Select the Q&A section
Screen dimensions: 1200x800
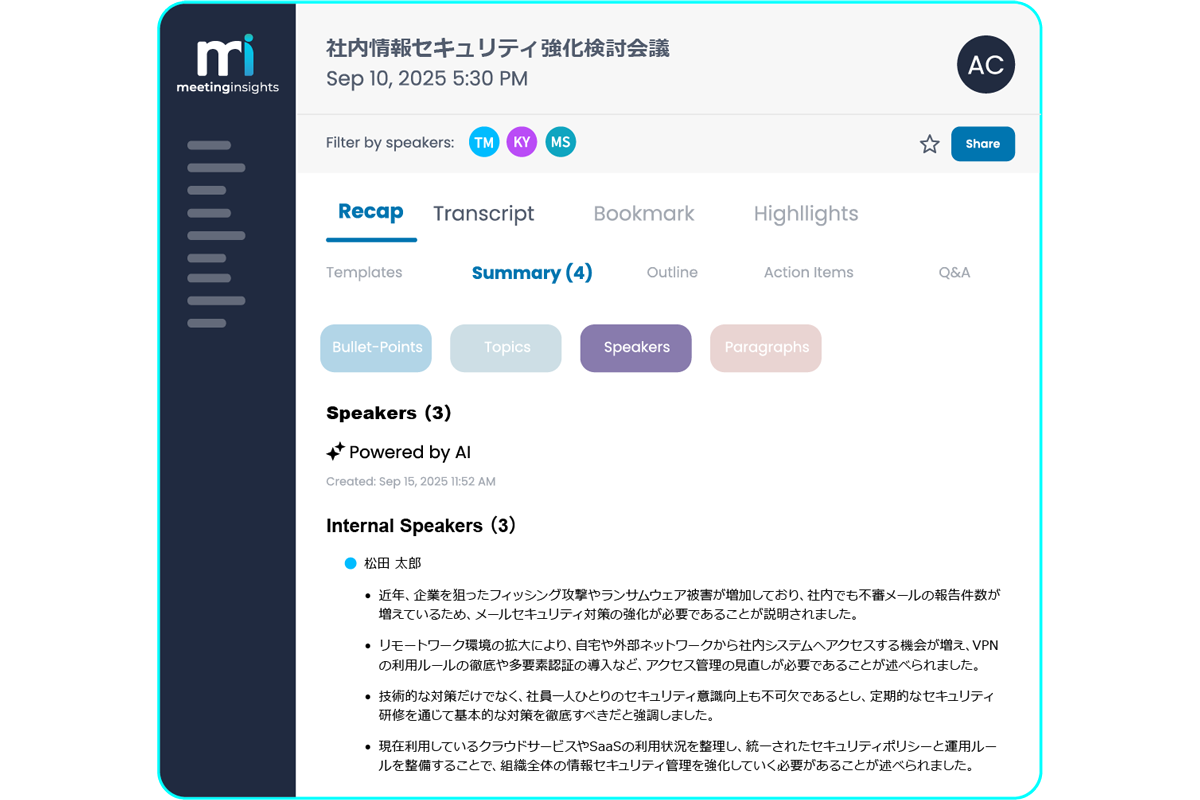point(954,272)
